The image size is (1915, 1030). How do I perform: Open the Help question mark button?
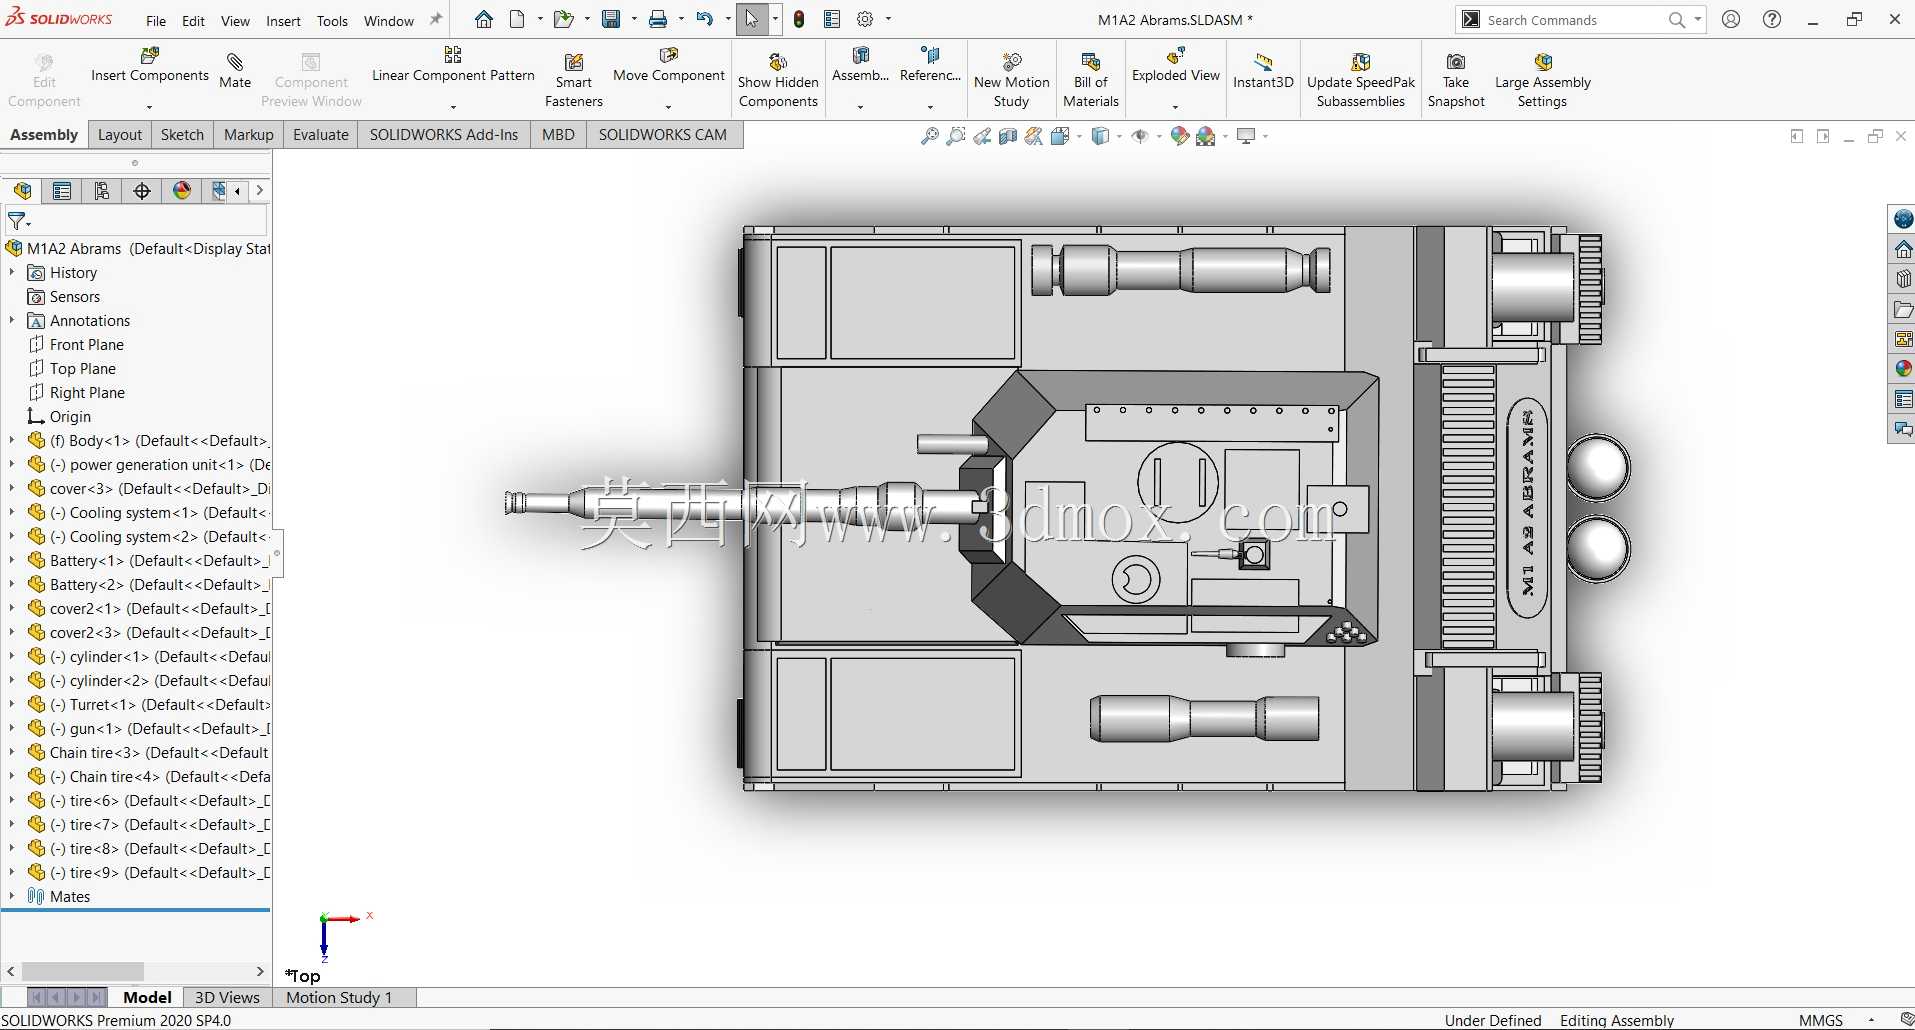(x=1772, y=19)
